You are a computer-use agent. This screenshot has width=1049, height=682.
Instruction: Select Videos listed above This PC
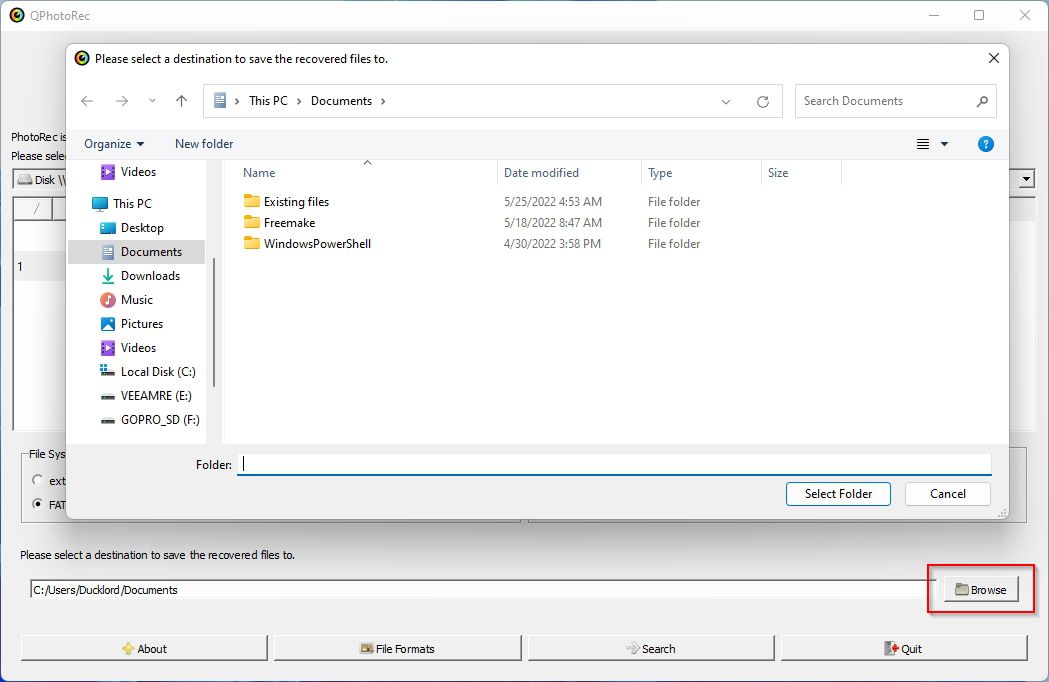(128, 172)
